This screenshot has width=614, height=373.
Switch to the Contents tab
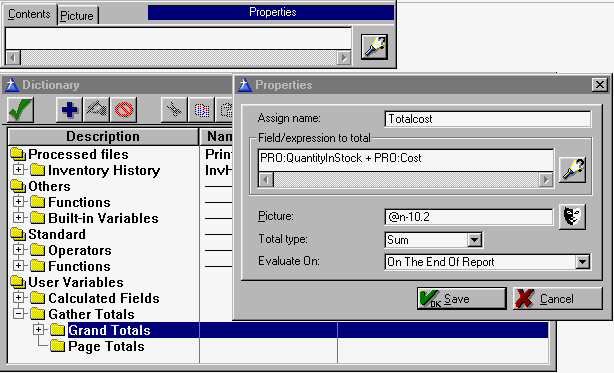(x=29, y=14)
